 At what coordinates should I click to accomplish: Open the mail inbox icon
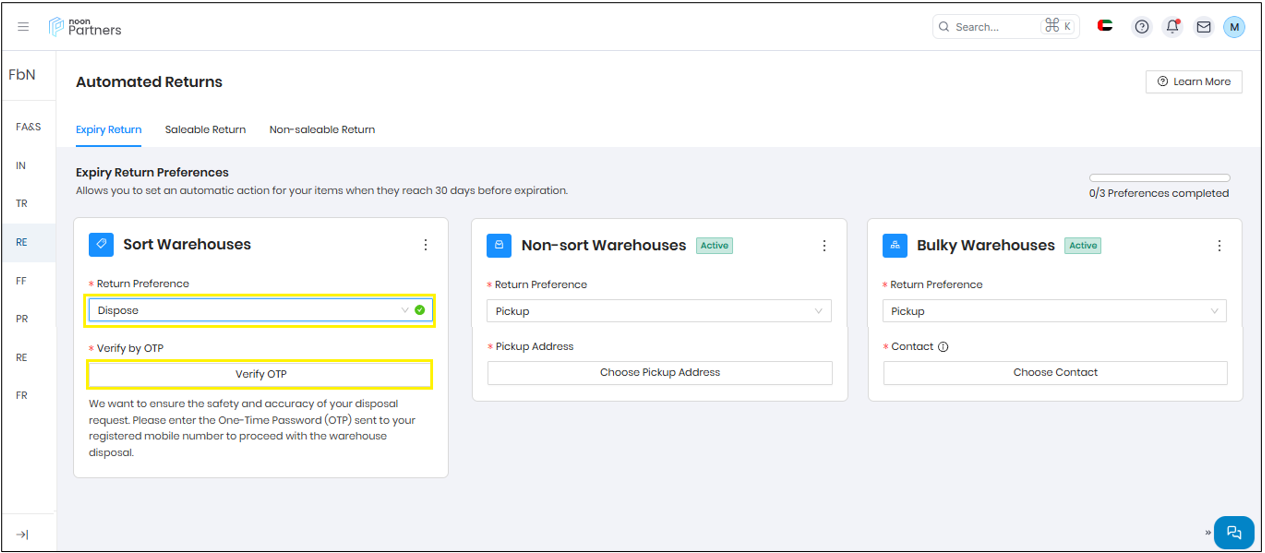(1203, 27)
